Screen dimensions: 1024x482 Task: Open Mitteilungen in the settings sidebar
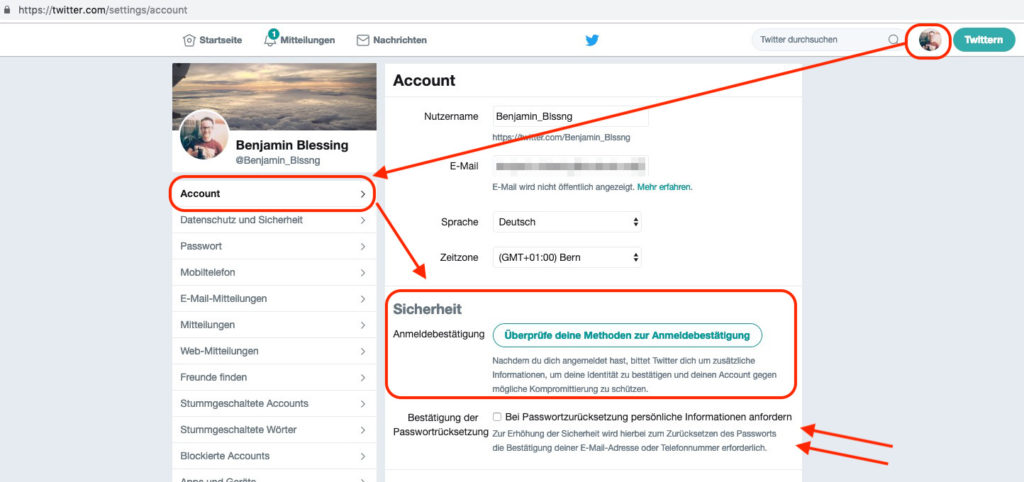pos(273,325)
